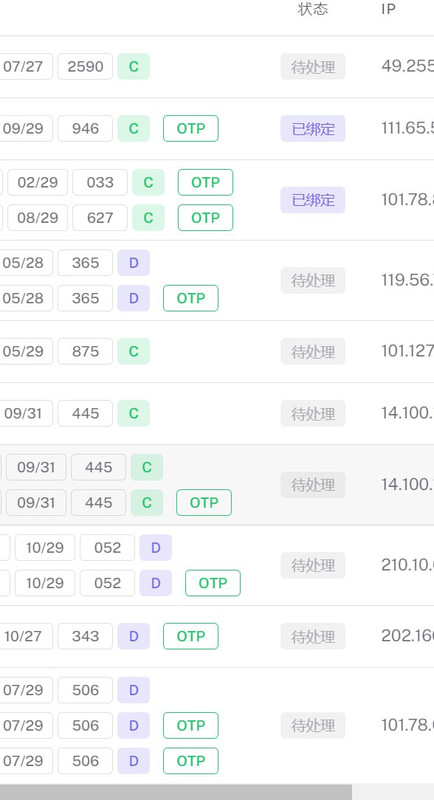Click the 101.127 IP address text
The height and width of the screenshot is (800, 434).
coord(407,351)
